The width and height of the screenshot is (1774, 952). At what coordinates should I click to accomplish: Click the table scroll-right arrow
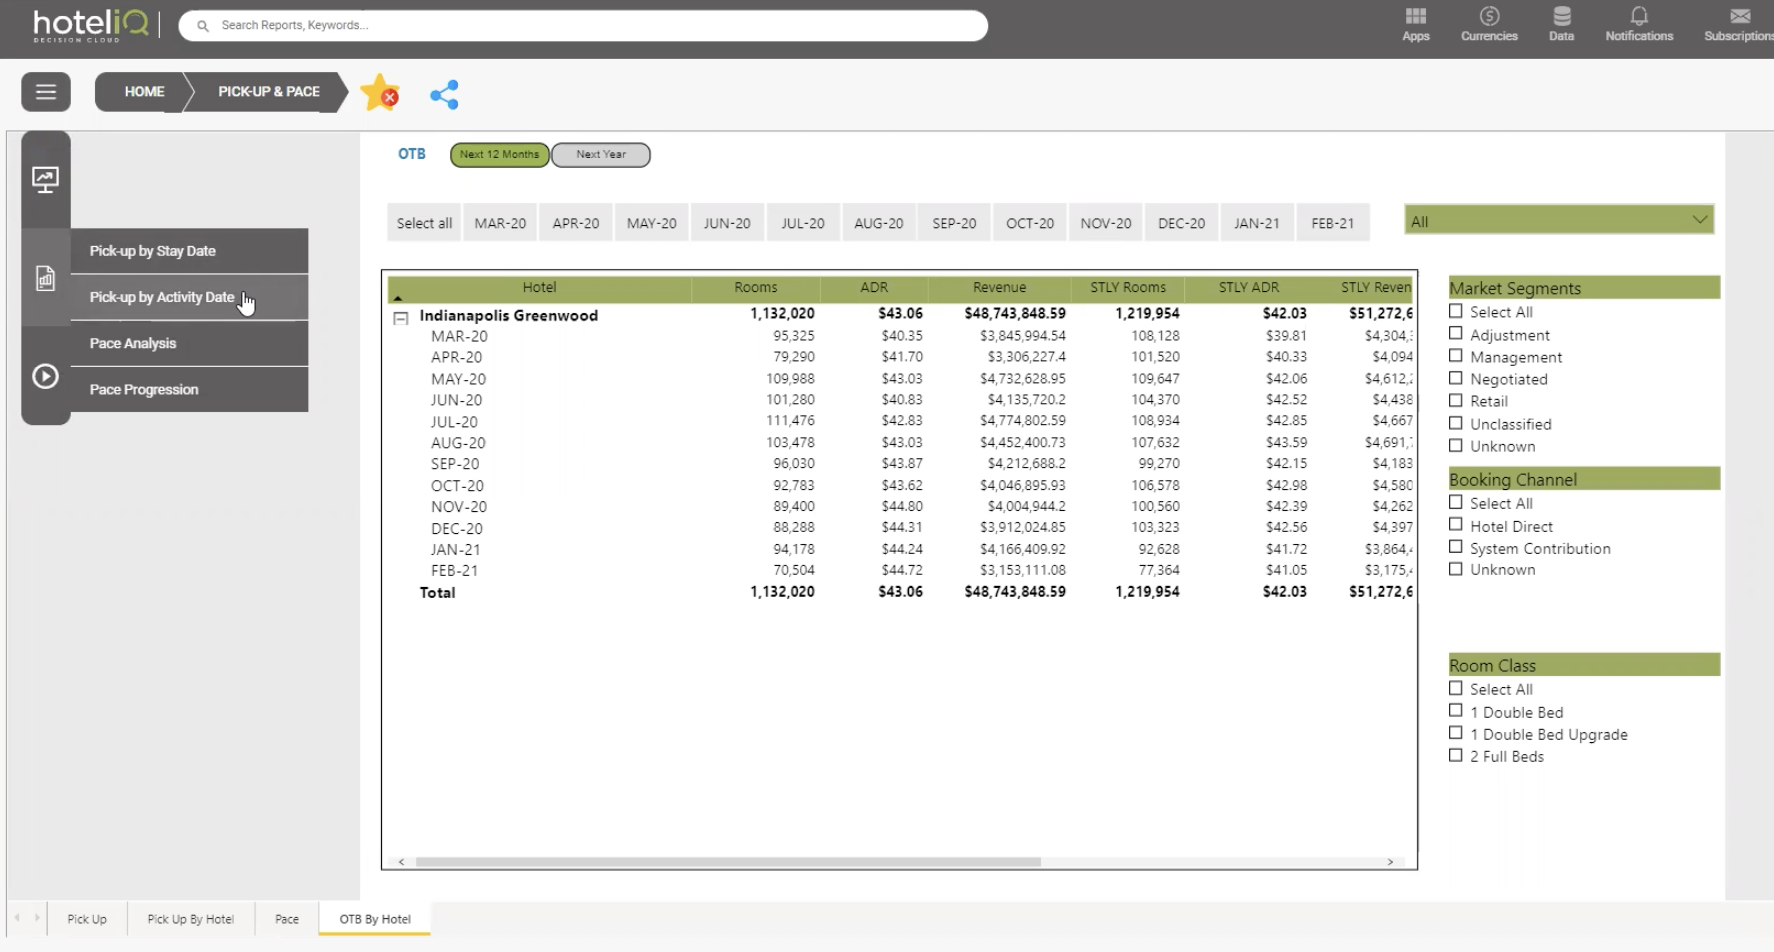1390,862
